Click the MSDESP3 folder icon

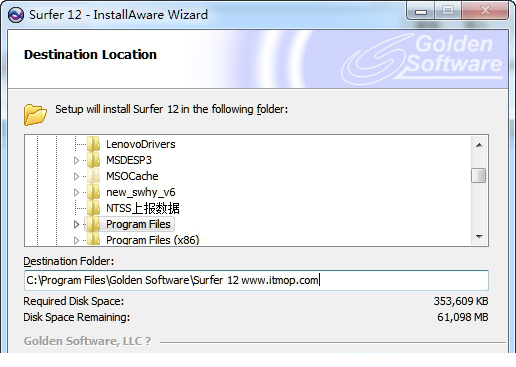pos(93,160)
